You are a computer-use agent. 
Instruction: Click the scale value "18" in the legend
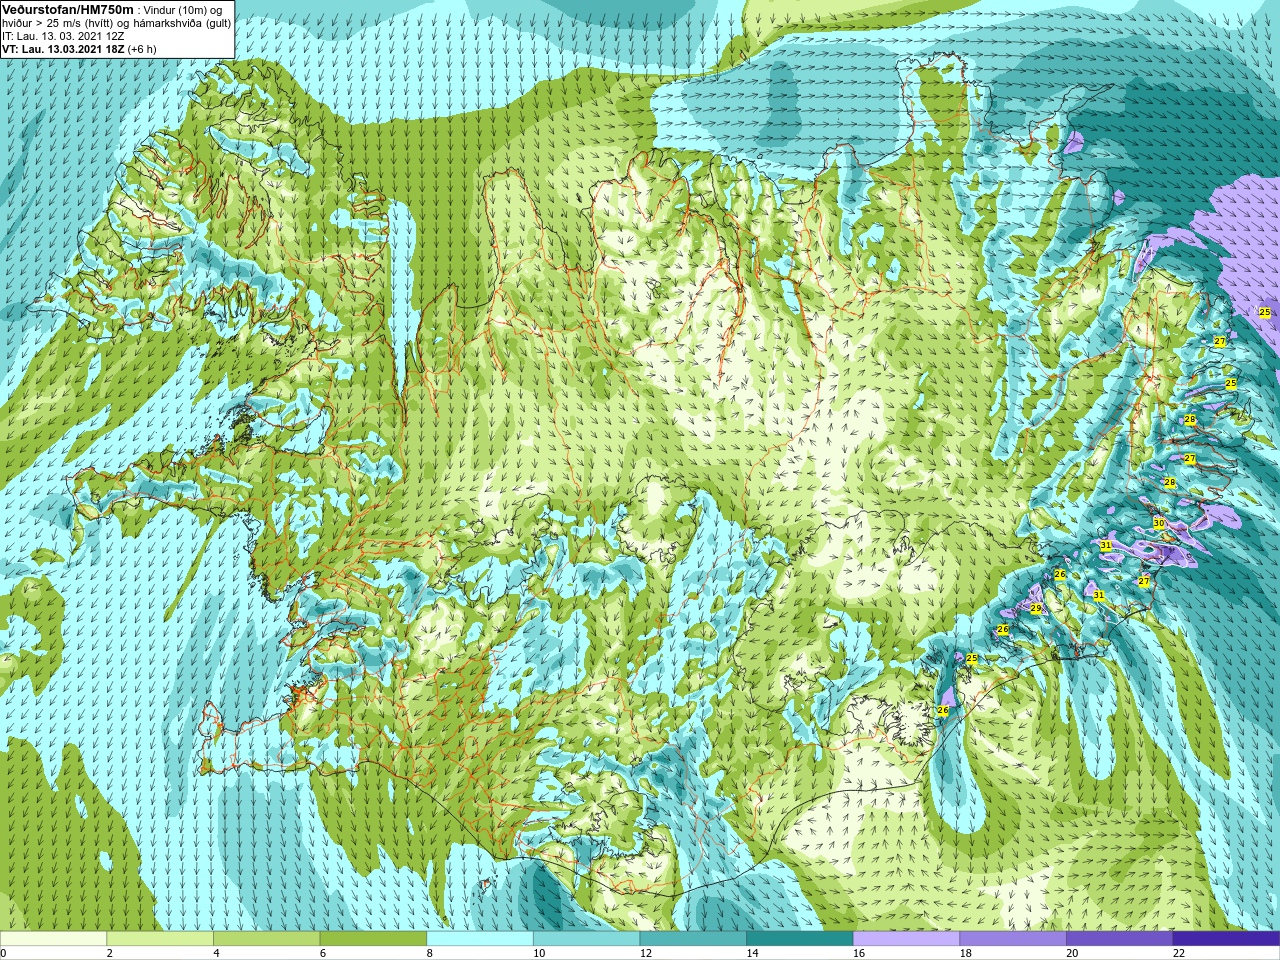tap(966, 953)
